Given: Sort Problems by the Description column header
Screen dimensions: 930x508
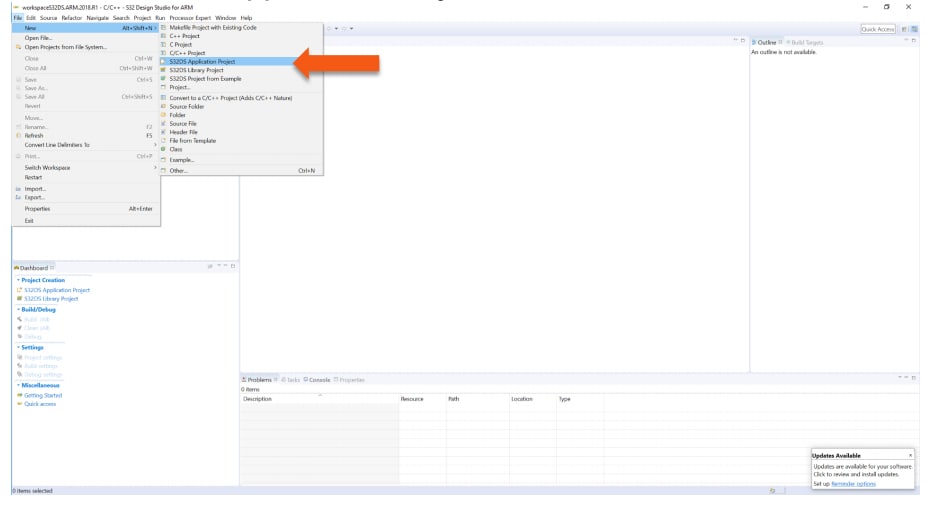Looking at the screenshot, I should click(258, 398).
